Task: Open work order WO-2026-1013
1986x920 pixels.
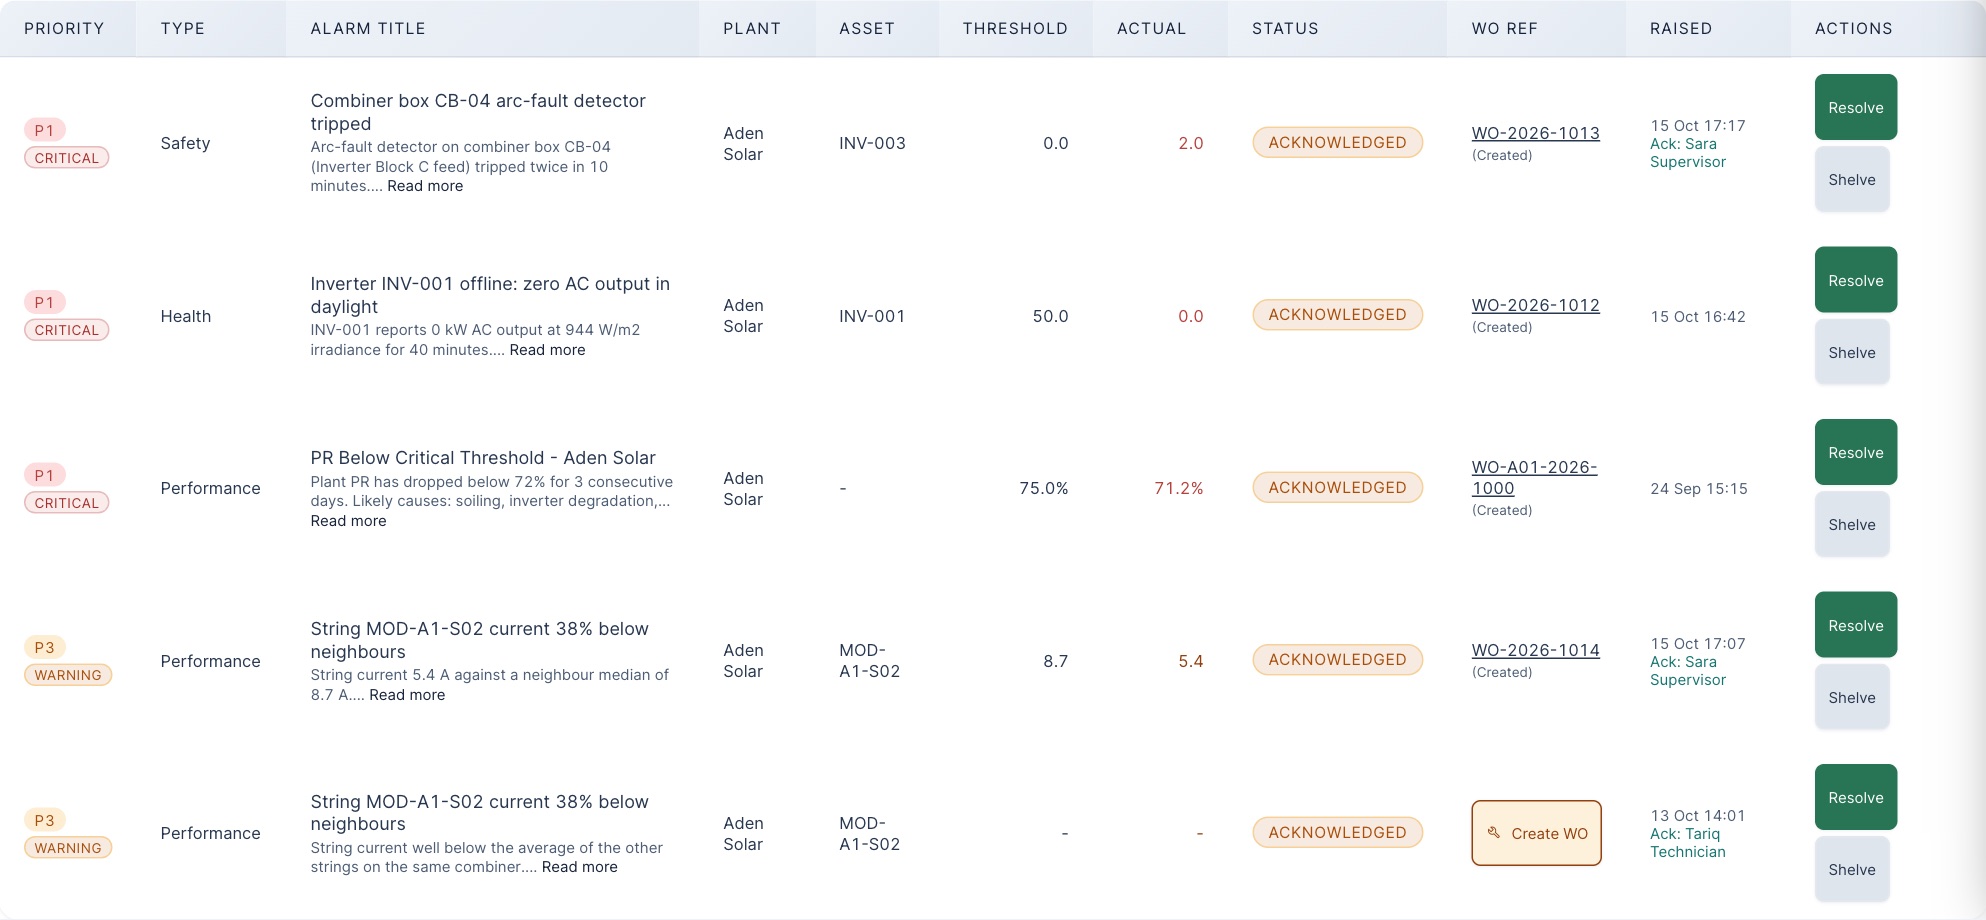Action: 1535,133
